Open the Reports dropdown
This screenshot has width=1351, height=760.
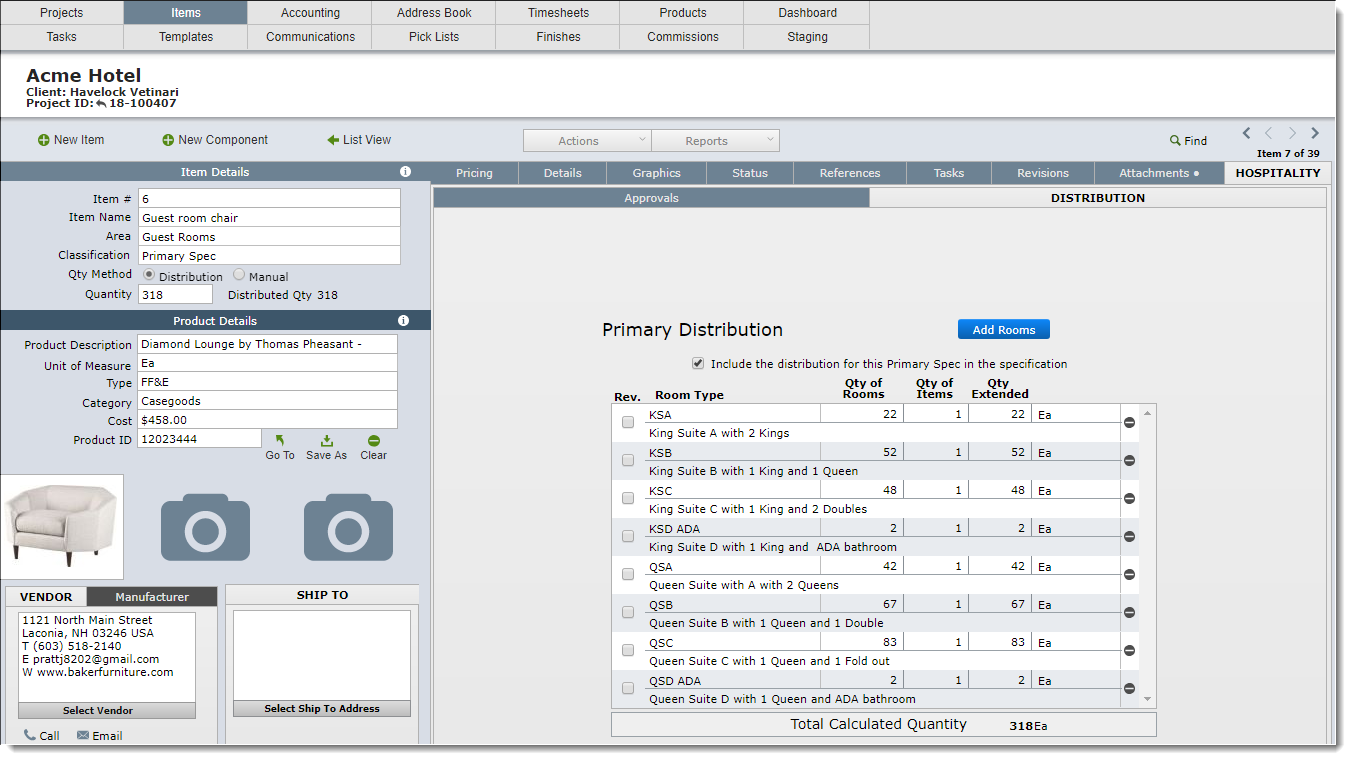[715, 141]
